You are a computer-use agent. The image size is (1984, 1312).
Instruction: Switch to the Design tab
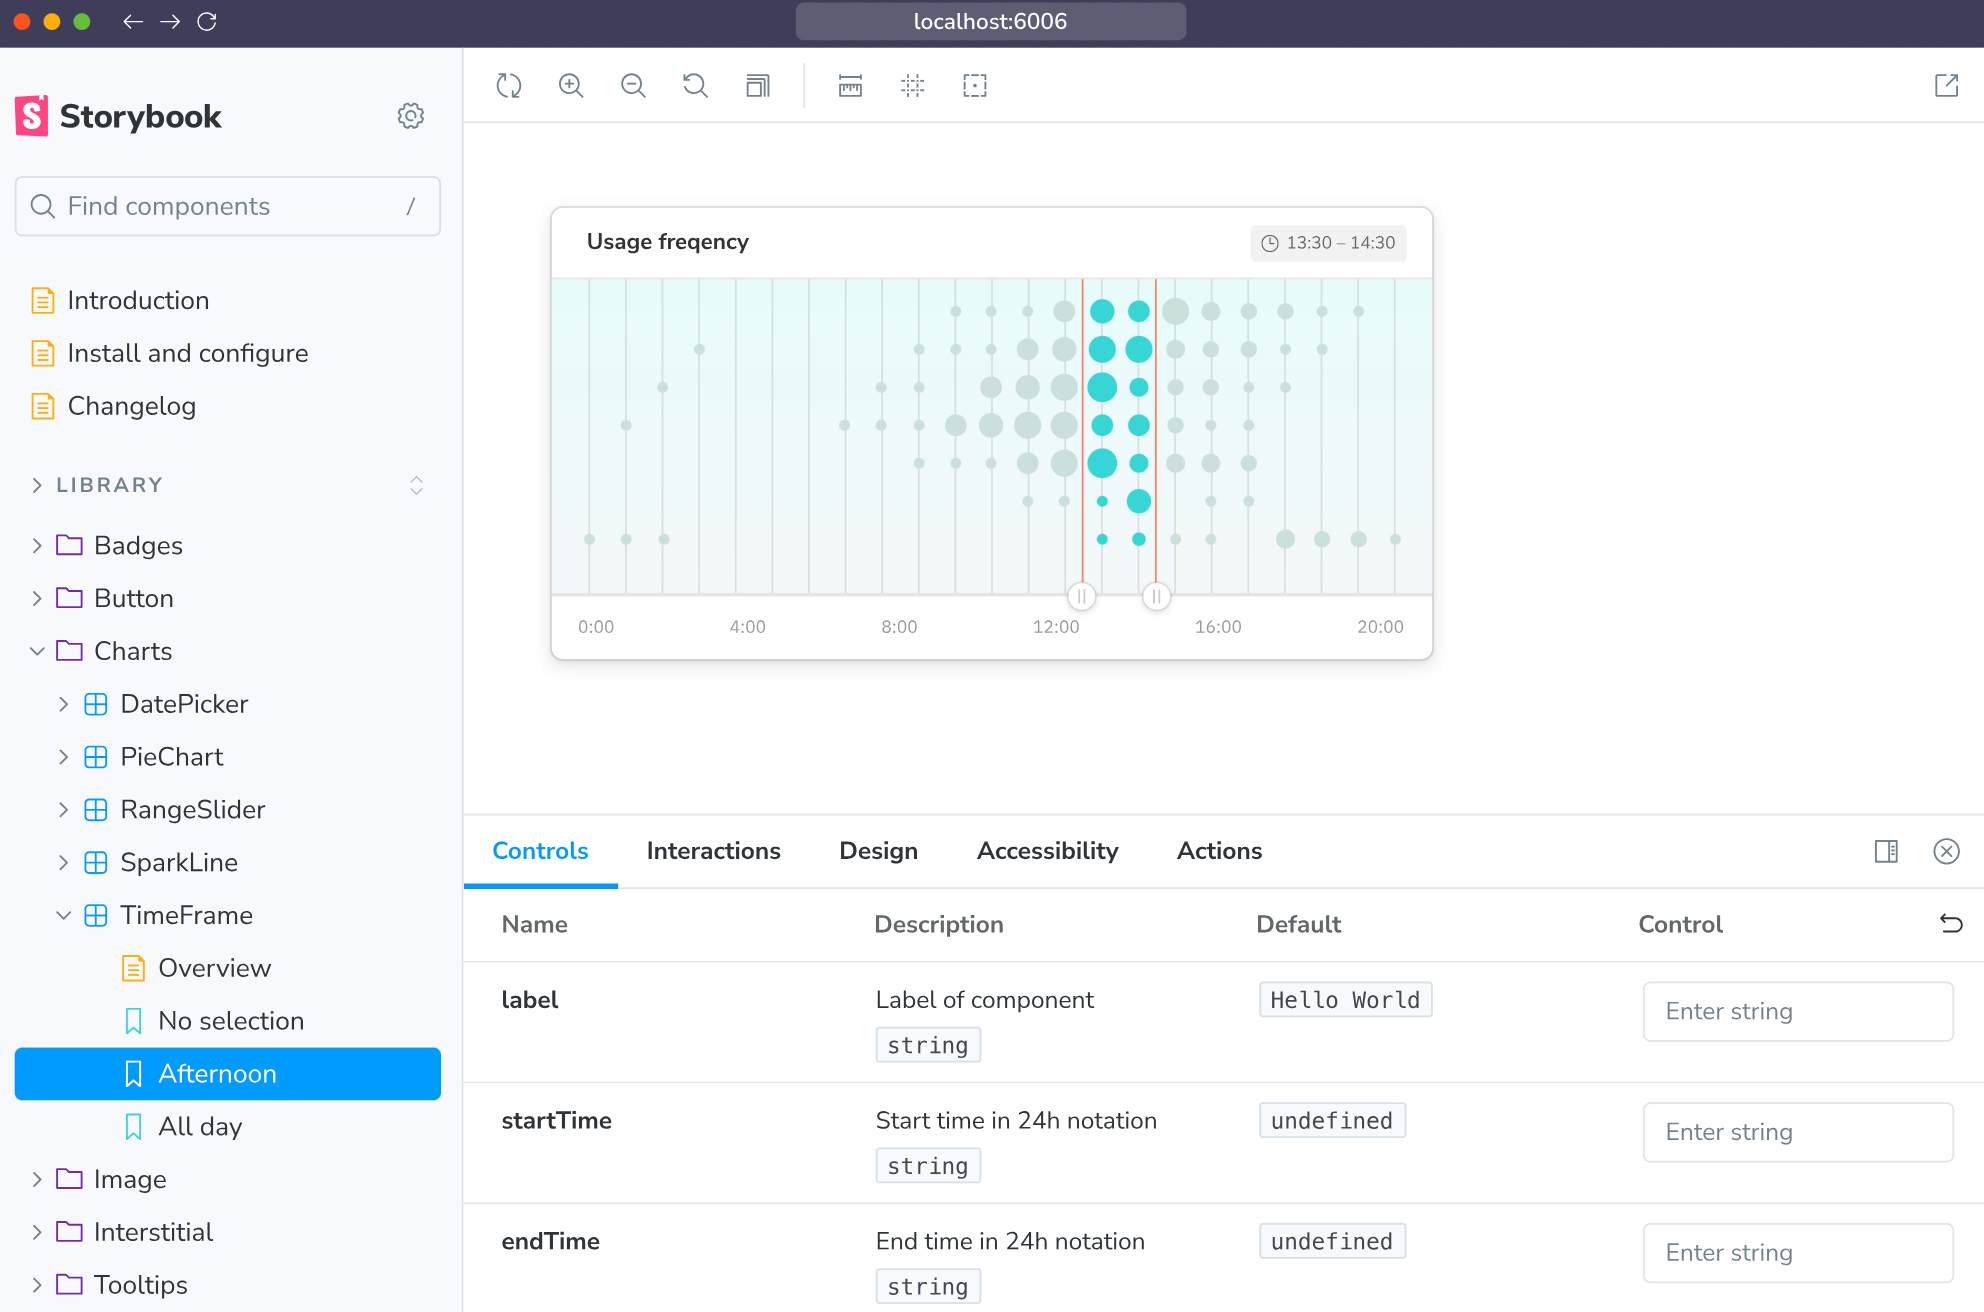[879, 851]
